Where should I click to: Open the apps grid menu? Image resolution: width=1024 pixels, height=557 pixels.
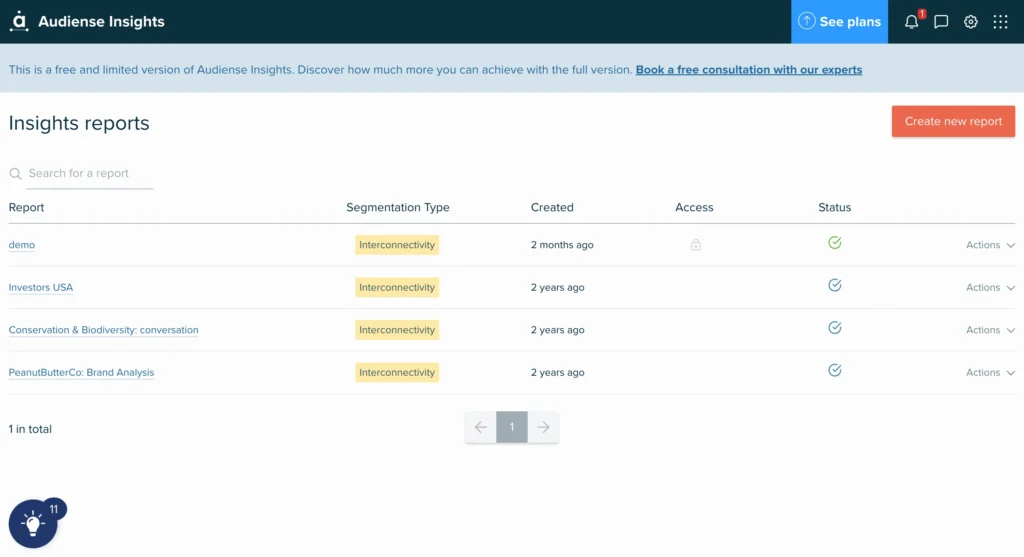(x=1000, y=22)
